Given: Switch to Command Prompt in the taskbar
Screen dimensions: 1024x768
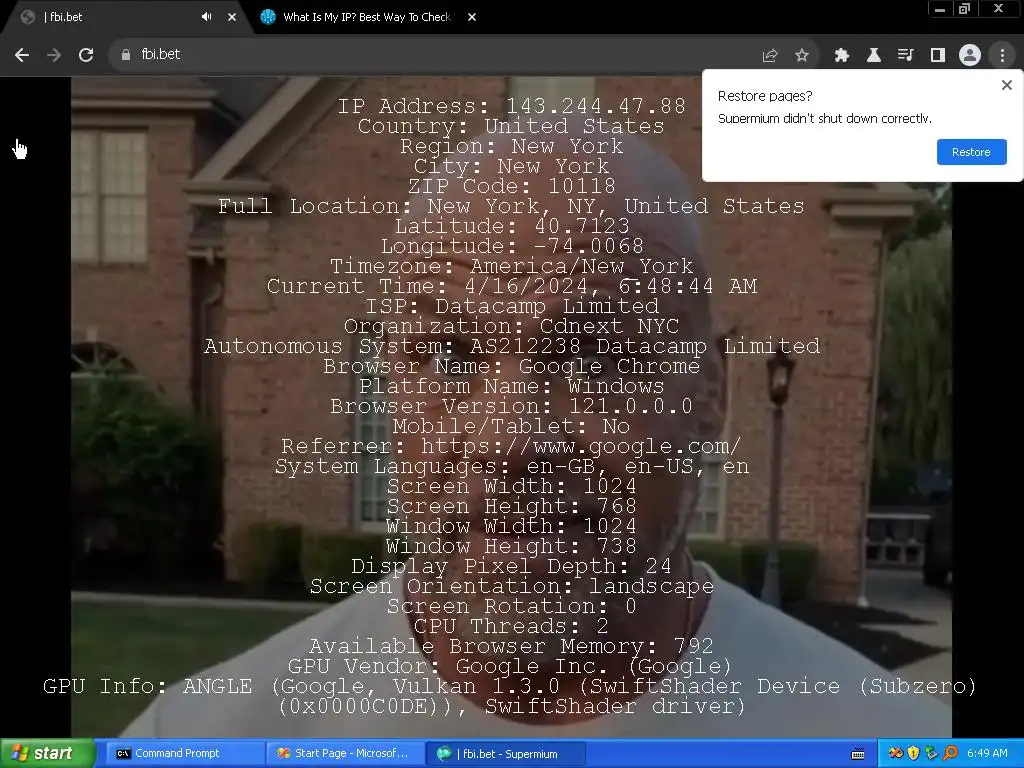Looking at the screenshot, I should [183, 754].
